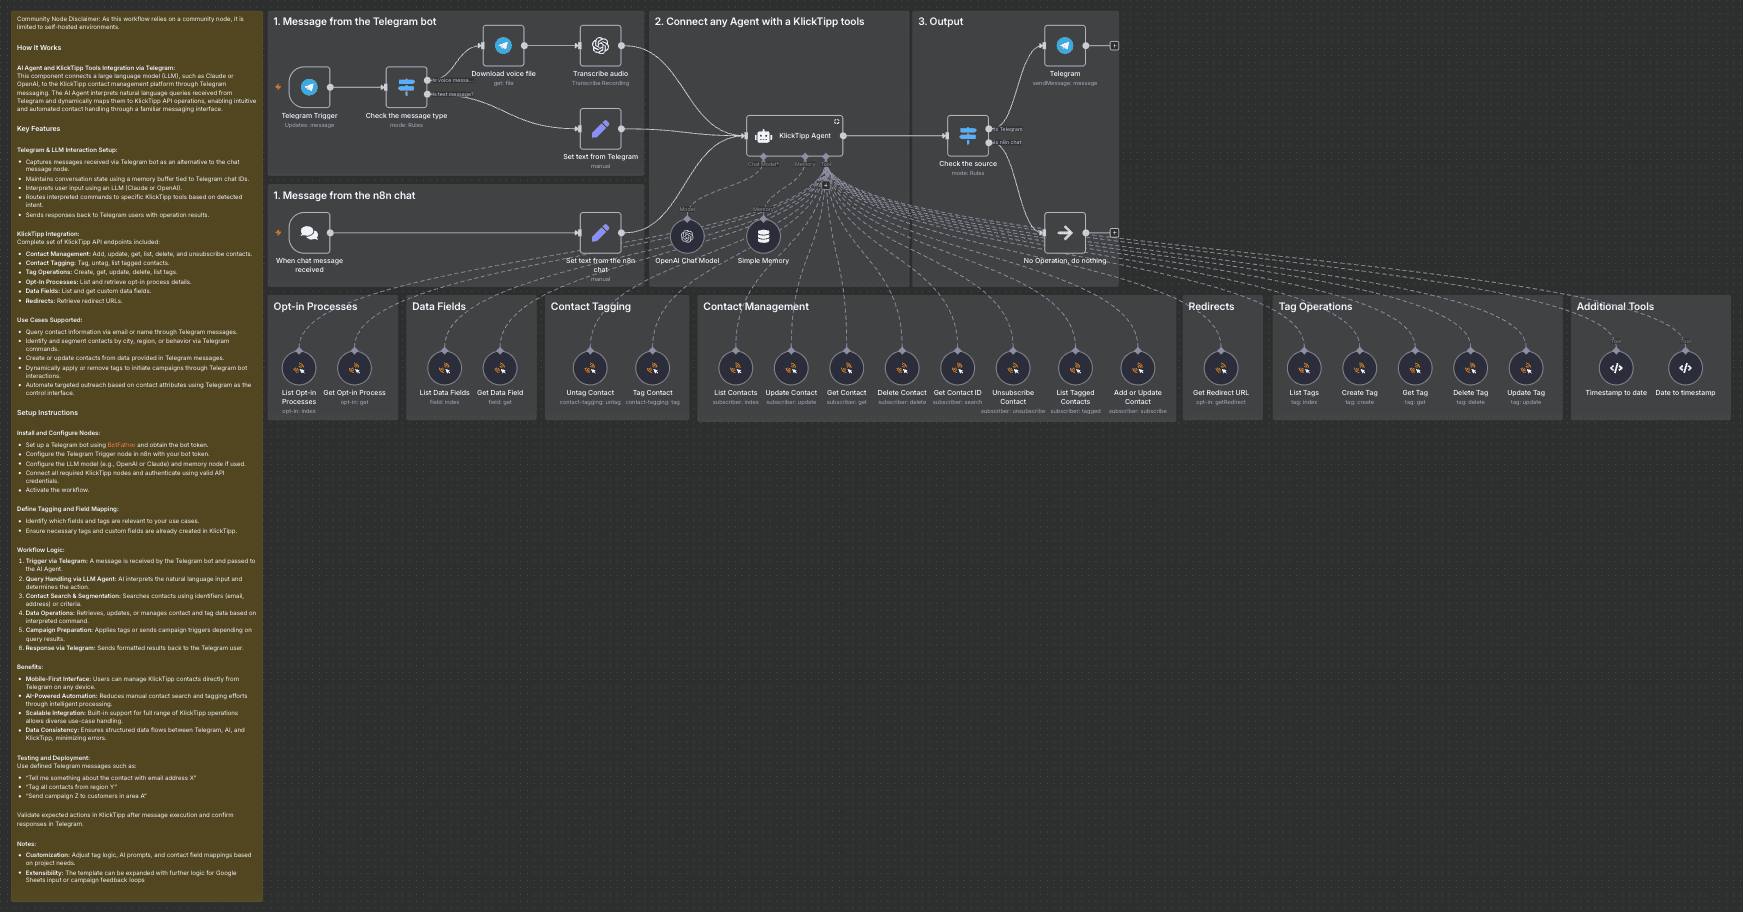Open the Timestamp to date code node
The image size is (1743, 912).
[1616, 368]
